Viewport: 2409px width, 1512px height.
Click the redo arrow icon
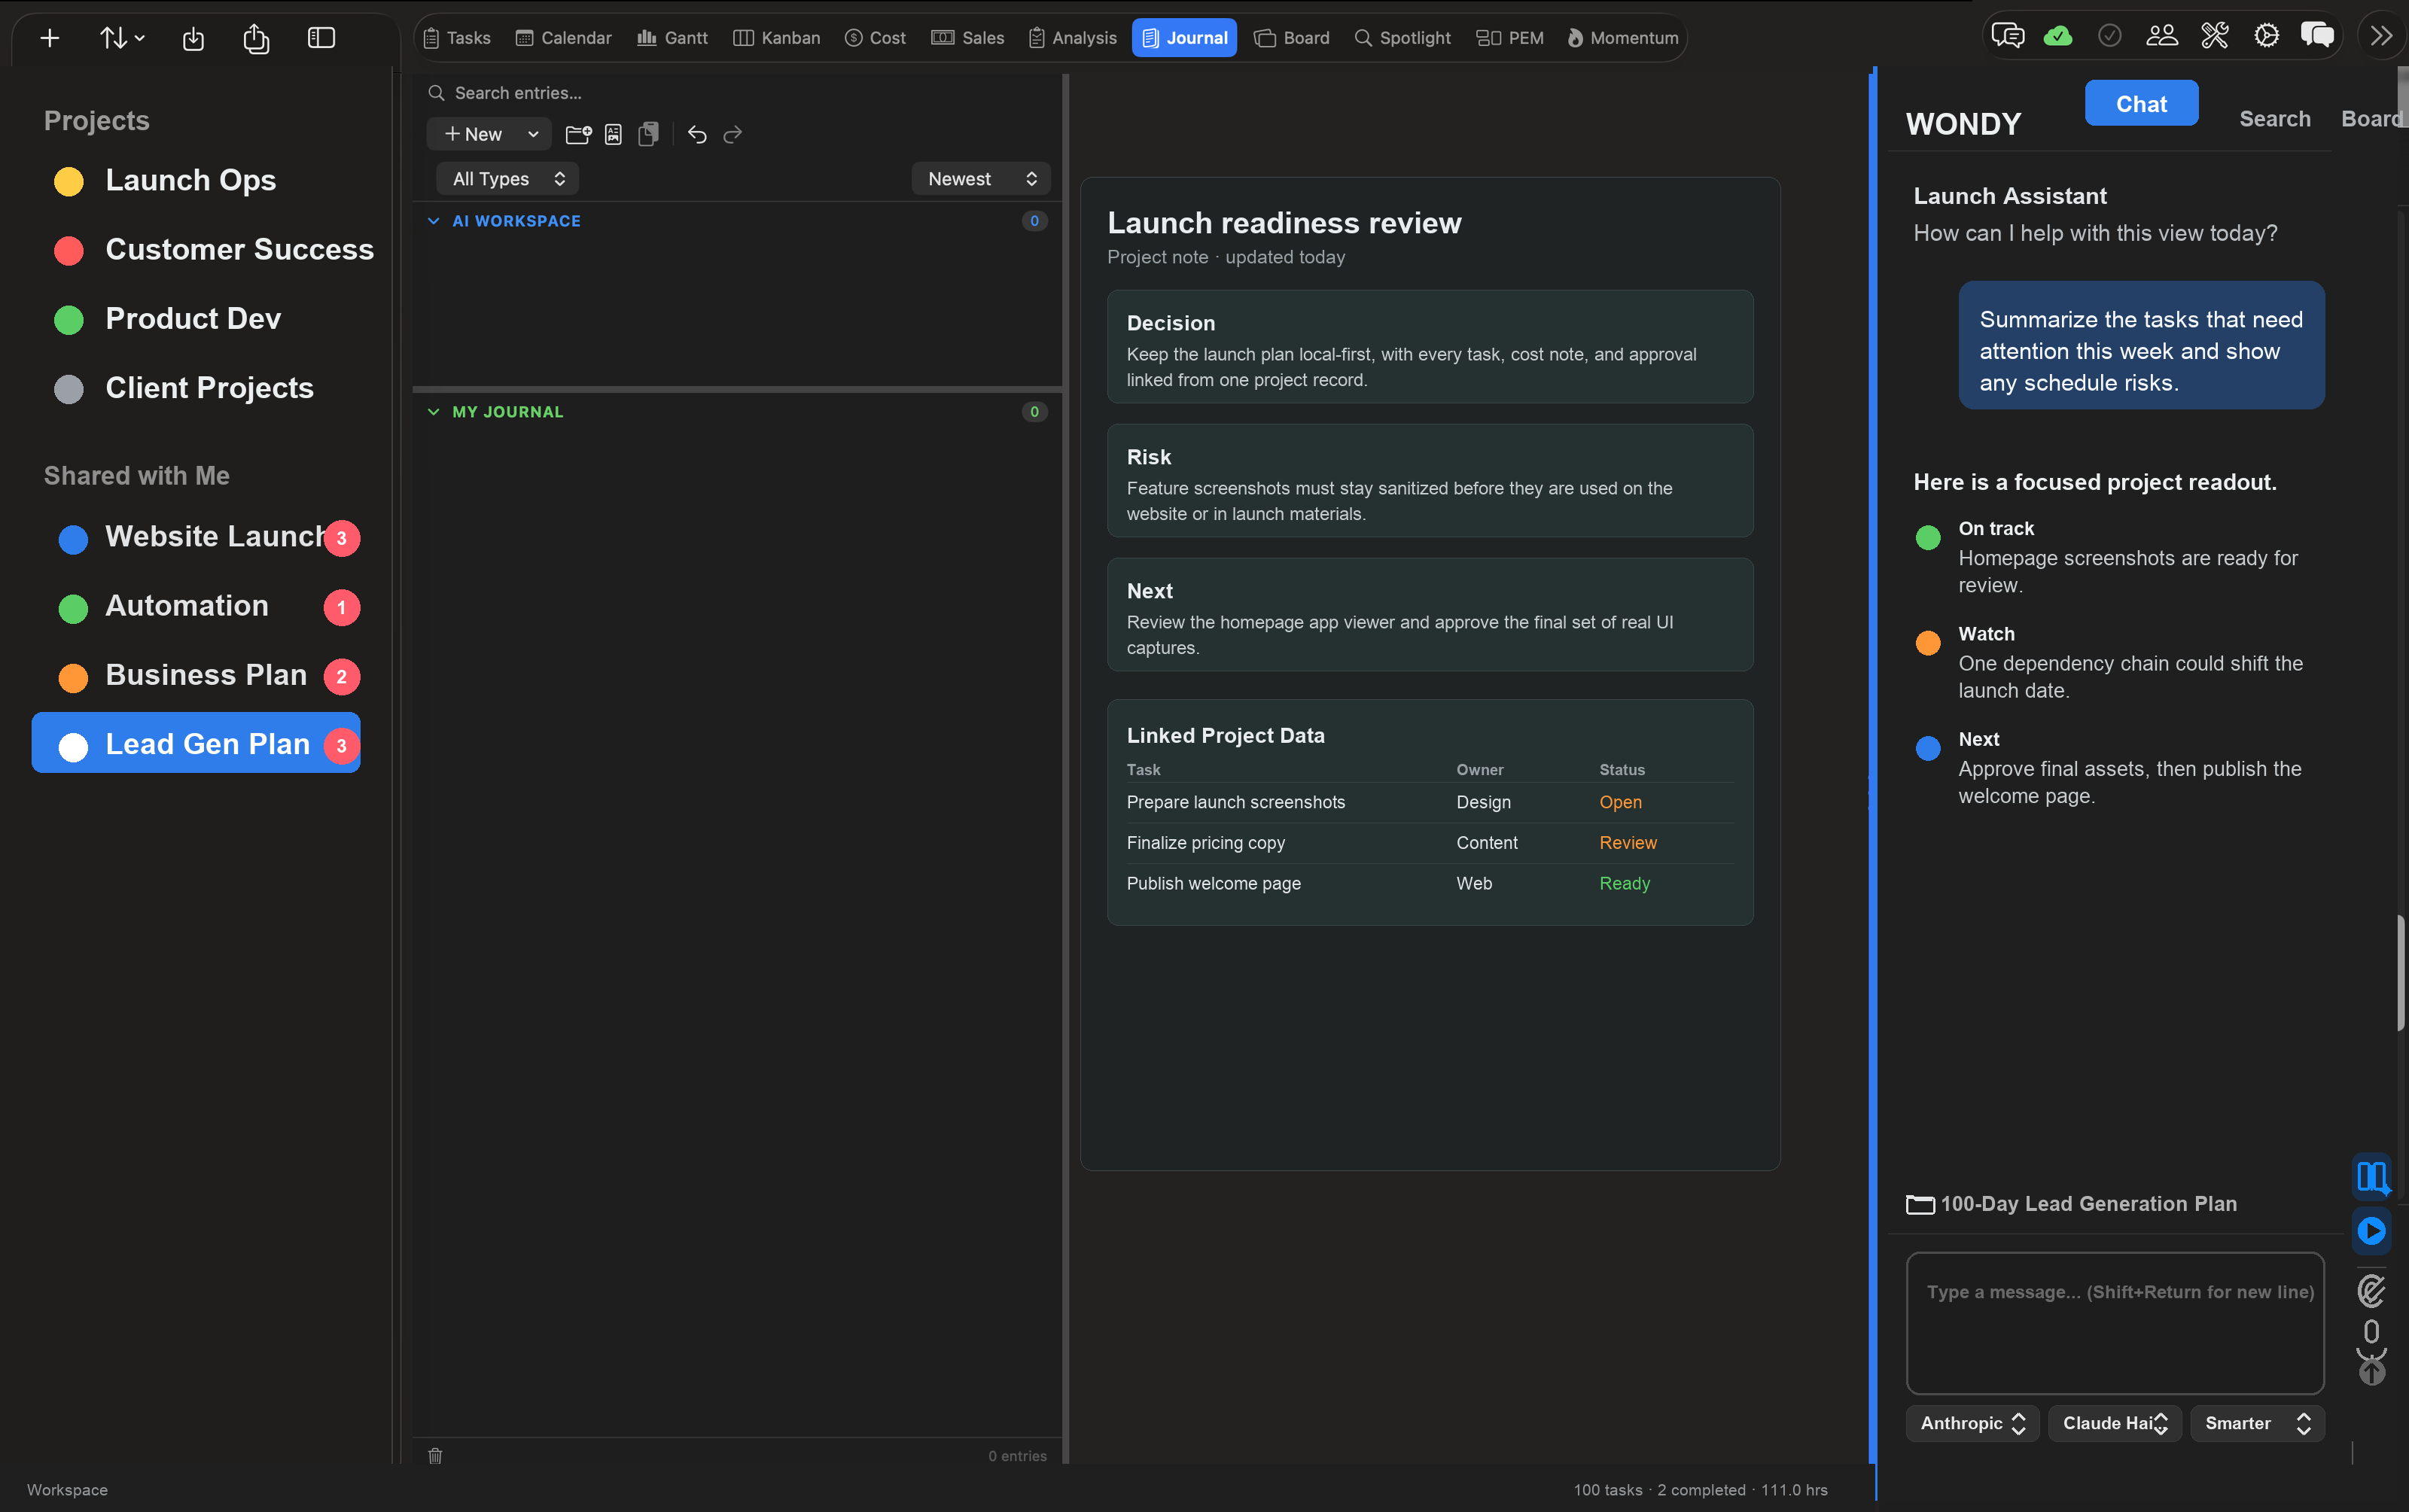732,134
